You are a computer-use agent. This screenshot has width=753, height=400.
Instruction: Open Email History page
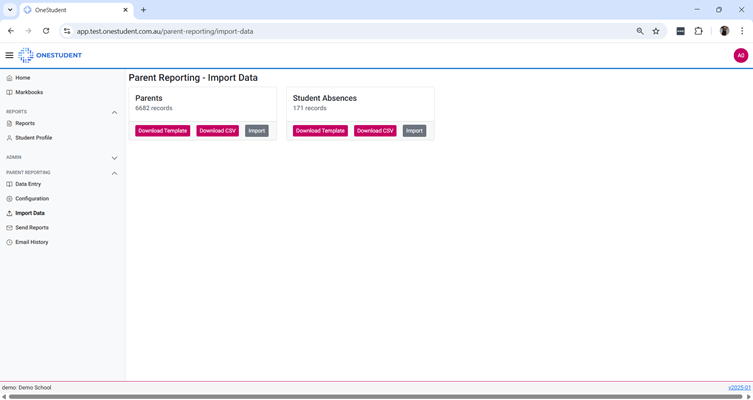(31, 242)
